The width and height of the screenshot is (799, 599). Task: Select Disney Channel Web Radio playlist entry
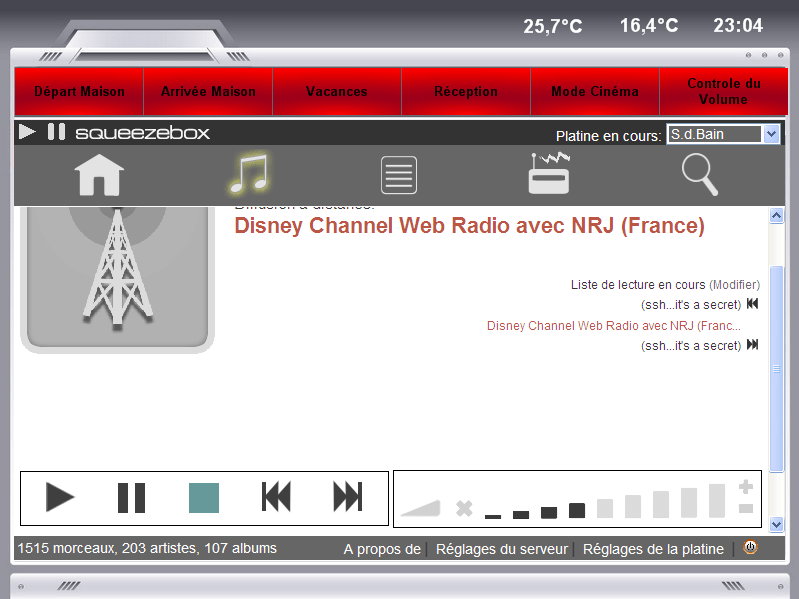click(614, 325)
